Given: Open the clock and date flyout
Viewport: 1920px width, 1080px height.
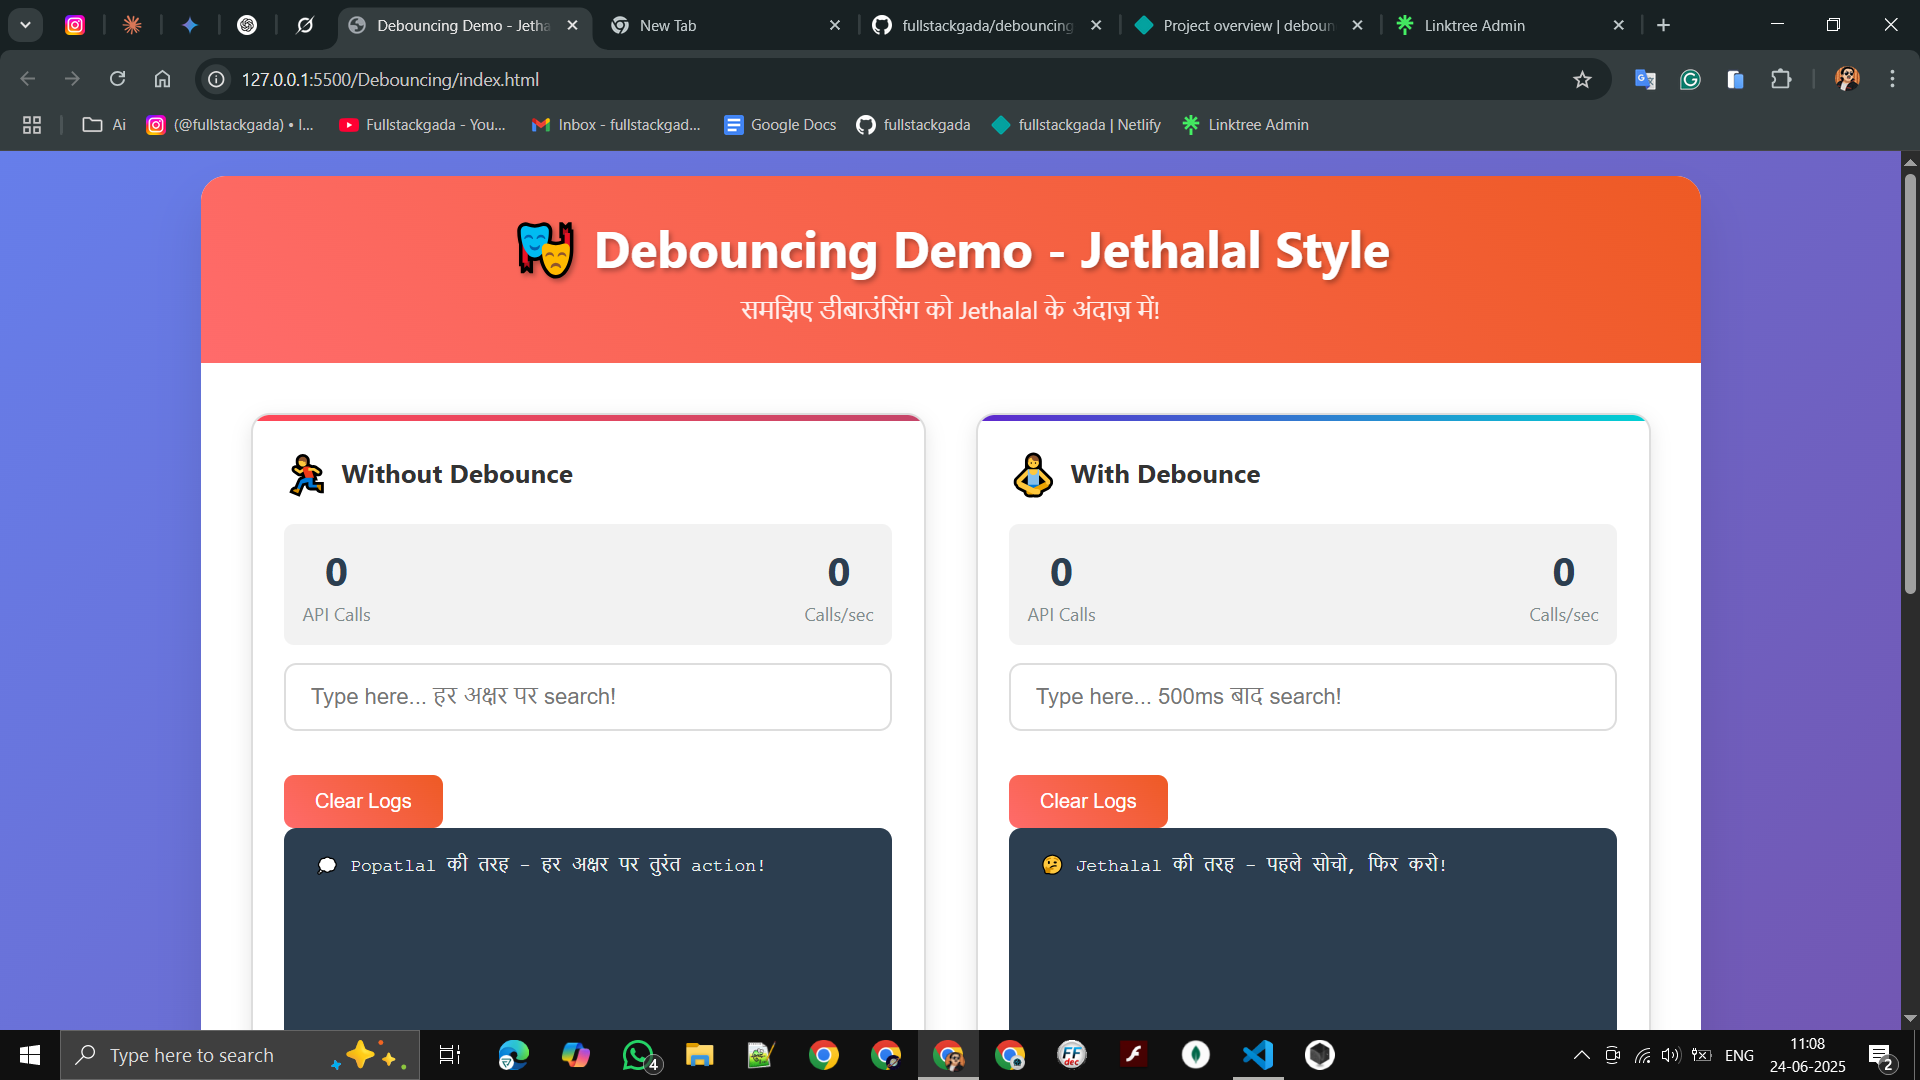Looking at the screenshot, I should point(1808,1055).
